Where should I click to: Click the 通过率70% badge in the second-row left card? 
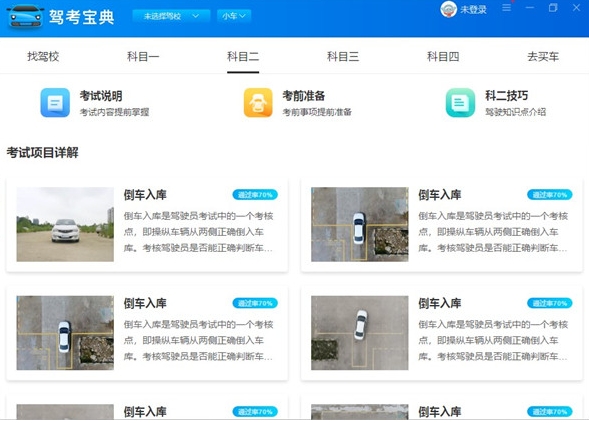pos(255,303)
